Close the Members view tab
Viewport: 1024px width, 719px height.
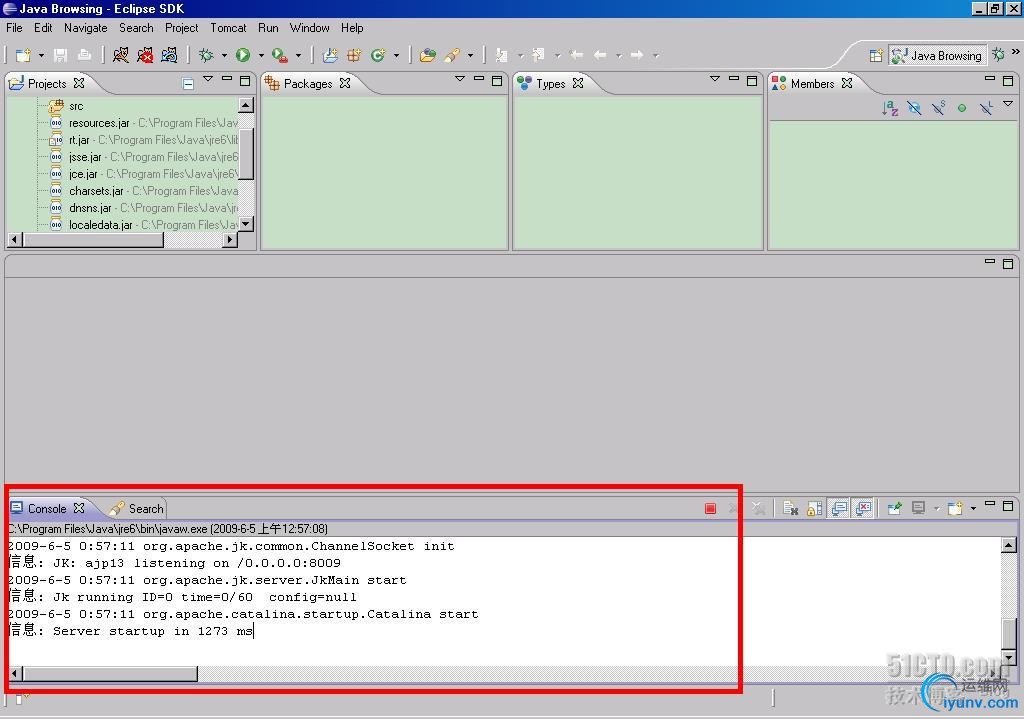847,83
